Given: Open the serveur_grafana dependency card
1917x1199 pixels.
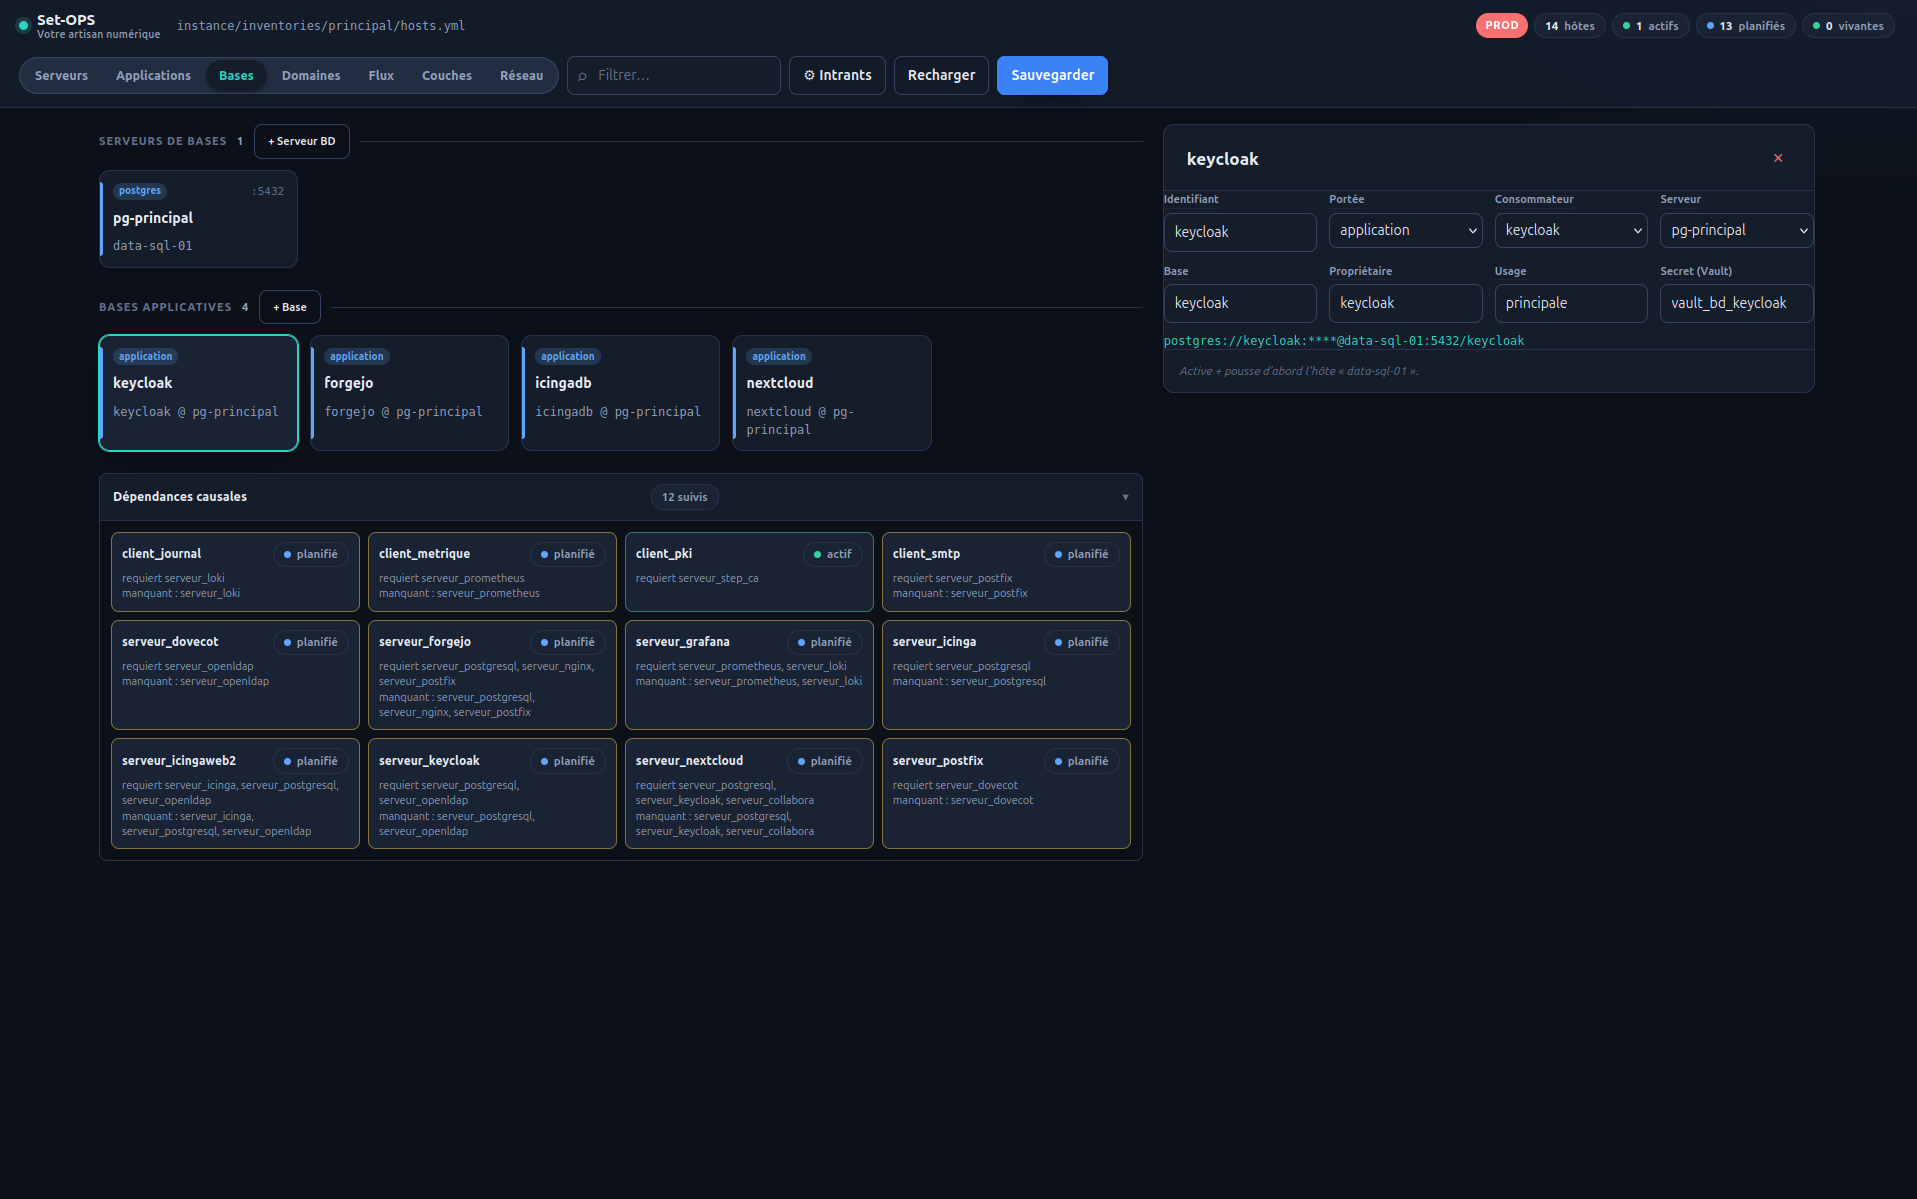Looking at the screenshot, I should coord(749,675).
